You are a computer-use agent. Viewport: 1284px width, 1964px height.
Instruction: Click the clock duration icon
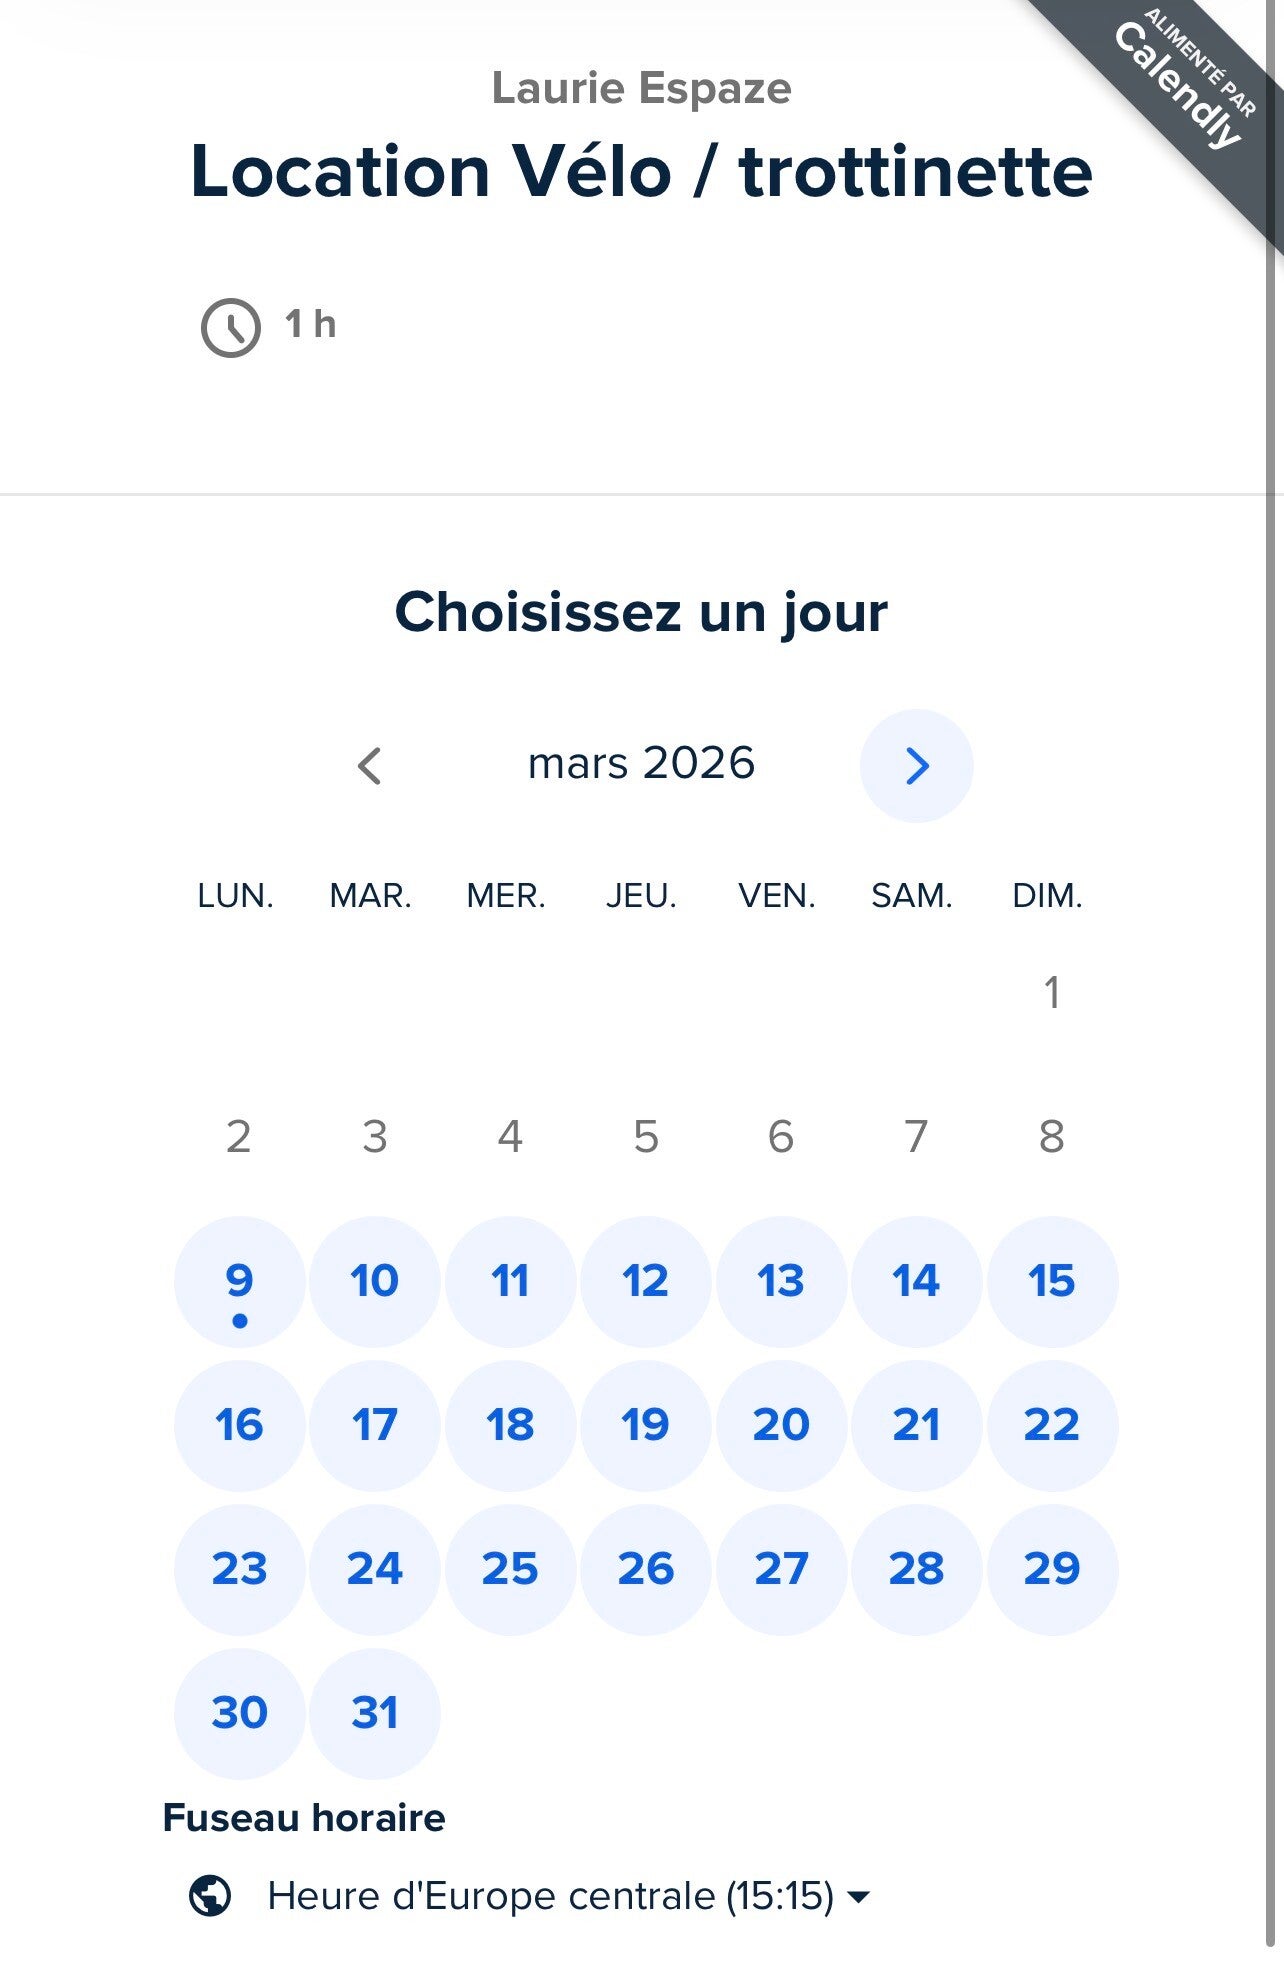click(231, 327)
